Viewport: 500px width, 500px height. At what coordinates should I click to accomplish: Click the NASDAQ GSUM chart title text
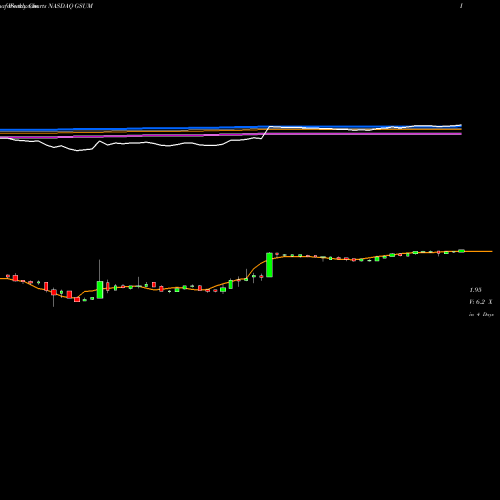(x=71, y=6)
